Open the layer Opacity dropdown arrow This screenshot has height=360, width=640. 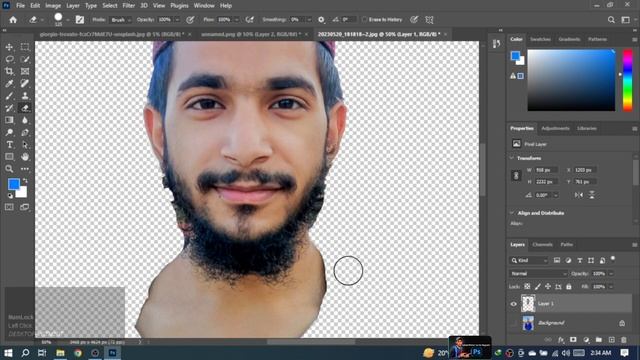[611, 273]
